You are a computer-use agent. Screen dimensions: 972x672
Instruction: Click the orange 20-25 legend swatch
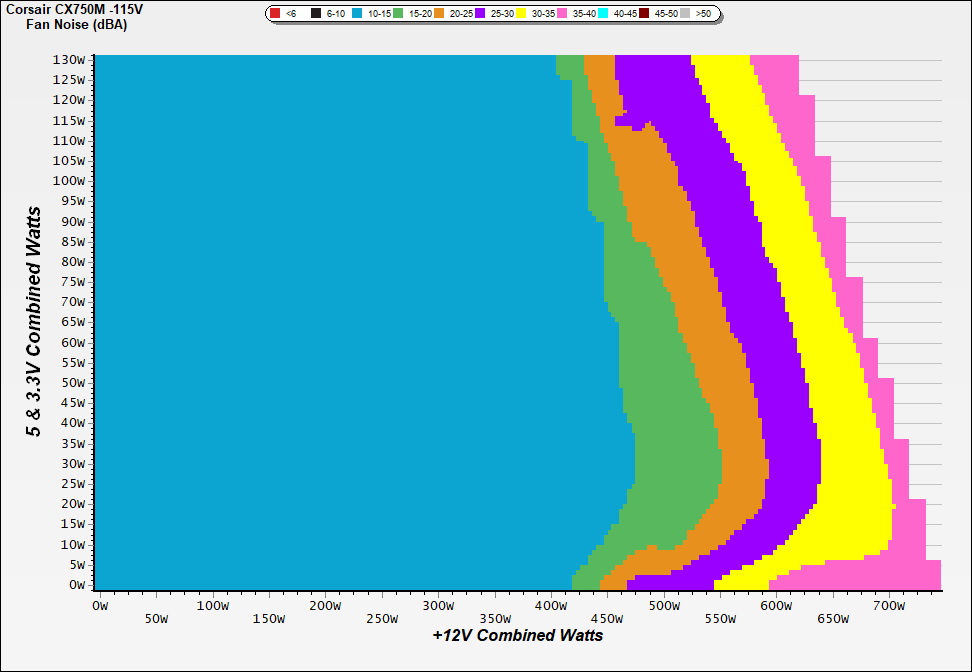(x=439, y=14)
